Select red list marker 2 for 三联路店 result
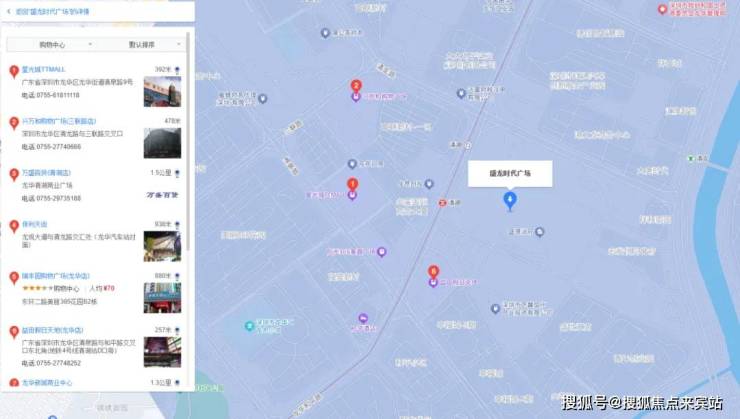The height and width of the screenshot is (419, 740). (14, 123)
